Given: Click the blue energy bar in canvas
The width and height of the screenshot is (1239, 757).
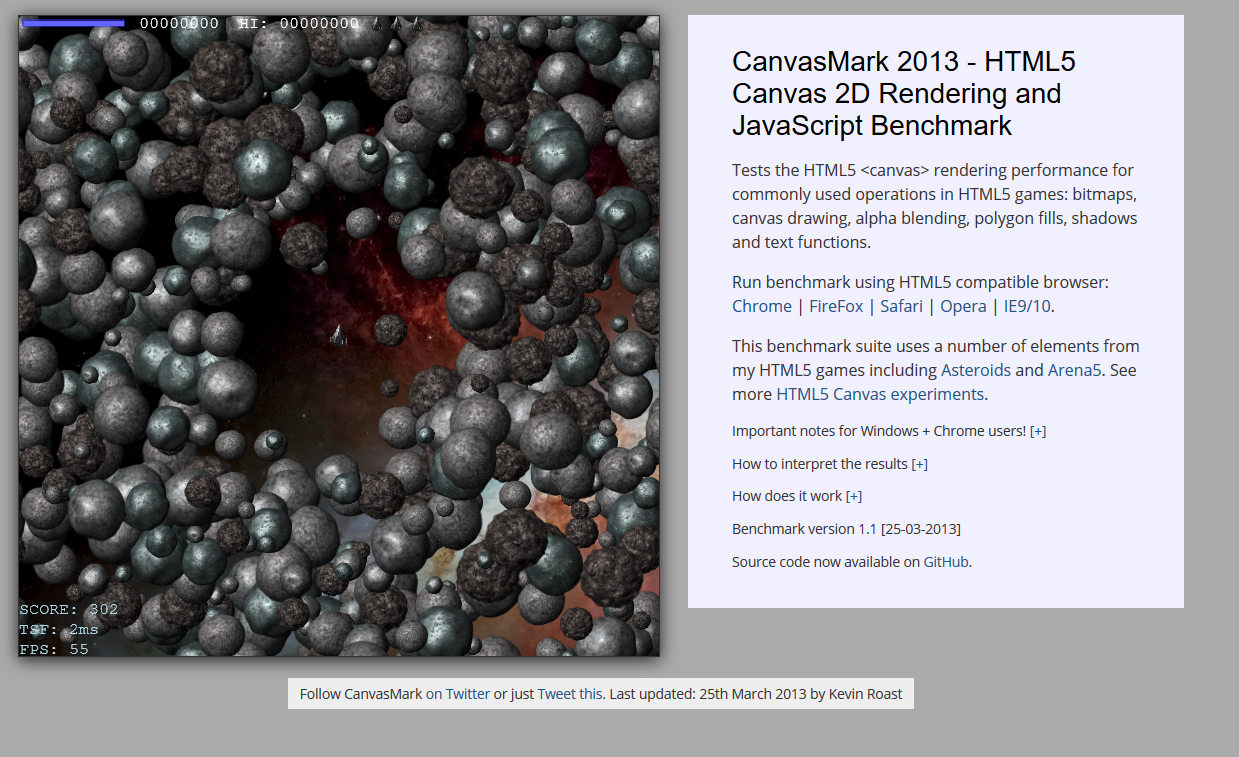Looking at the screenshot, I should click(73, 23).
